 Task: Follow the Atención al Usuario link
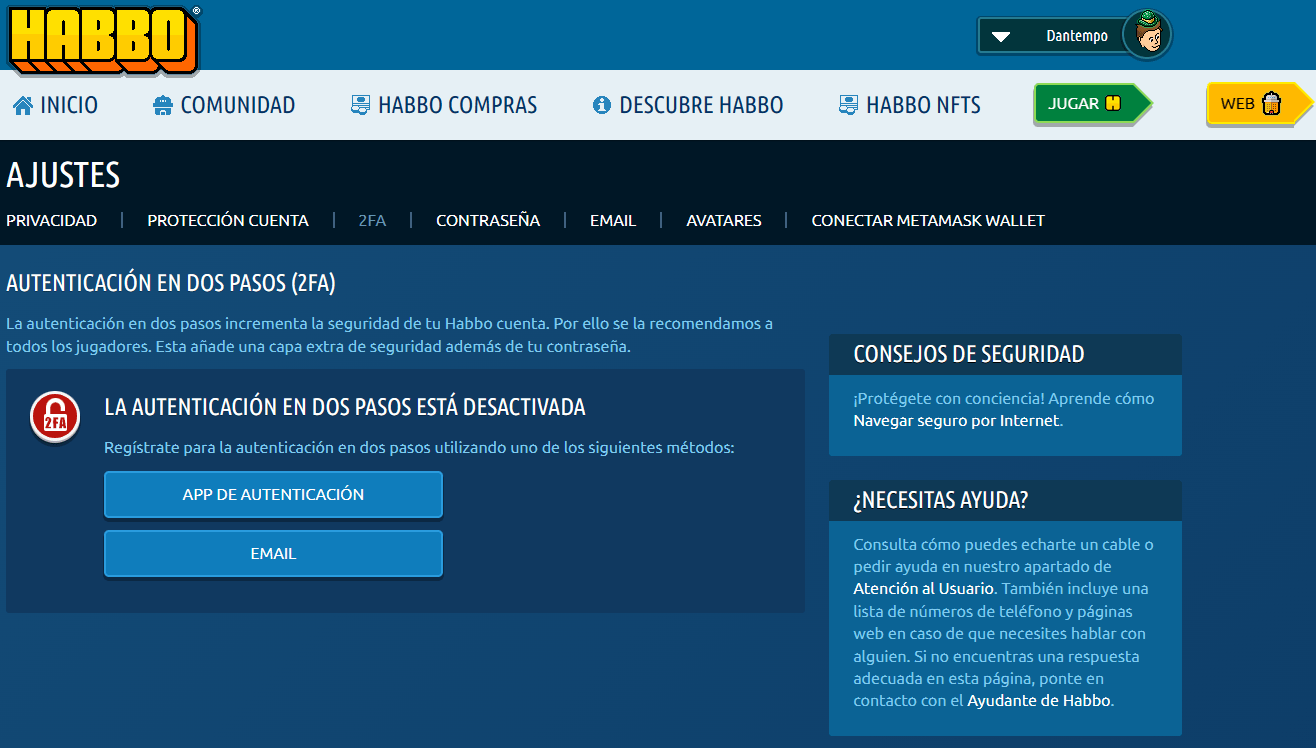point(923,588)
